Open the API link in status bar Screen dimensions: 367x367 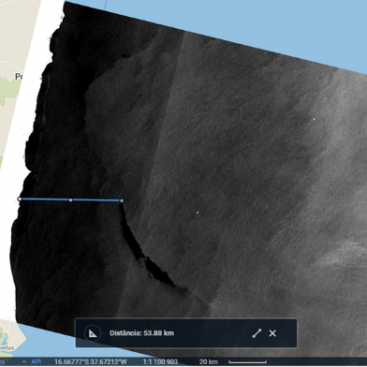[36, 362]
